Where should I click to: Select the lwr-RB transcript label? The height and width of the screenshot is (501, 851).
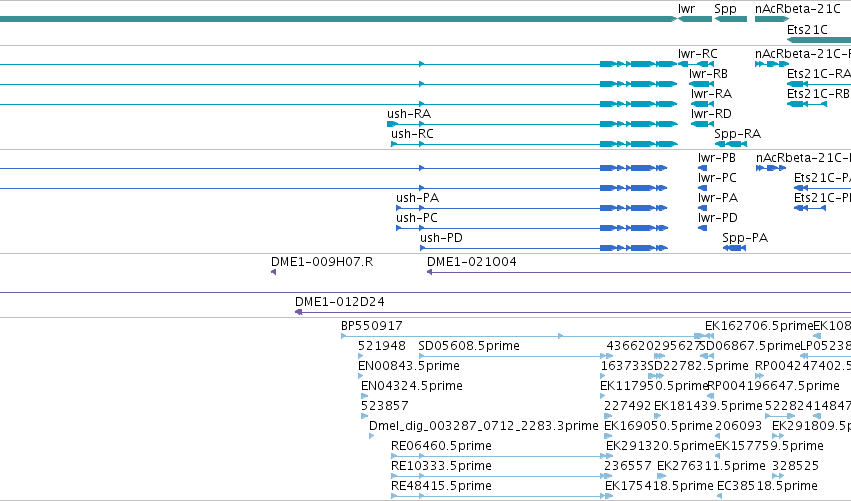click(708, 74)
